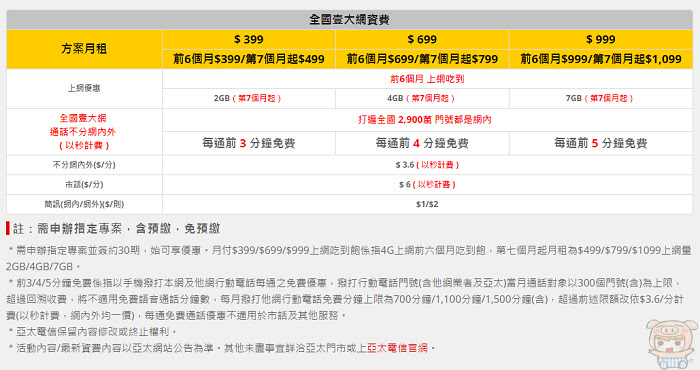This screenshot has width=700, height=370.
Task: Click 前6個月$999/第7個月起$1,099 cell
Action: point(601,59)
